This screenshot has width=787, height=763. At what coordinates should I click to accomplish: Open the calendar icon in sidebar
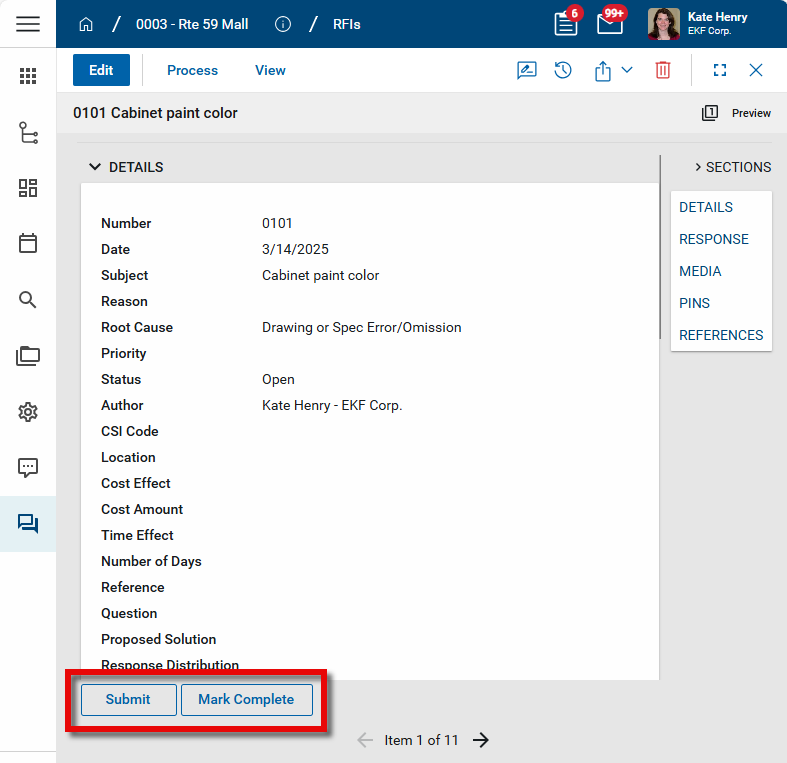pyautogui.click(x=28, y=243)
